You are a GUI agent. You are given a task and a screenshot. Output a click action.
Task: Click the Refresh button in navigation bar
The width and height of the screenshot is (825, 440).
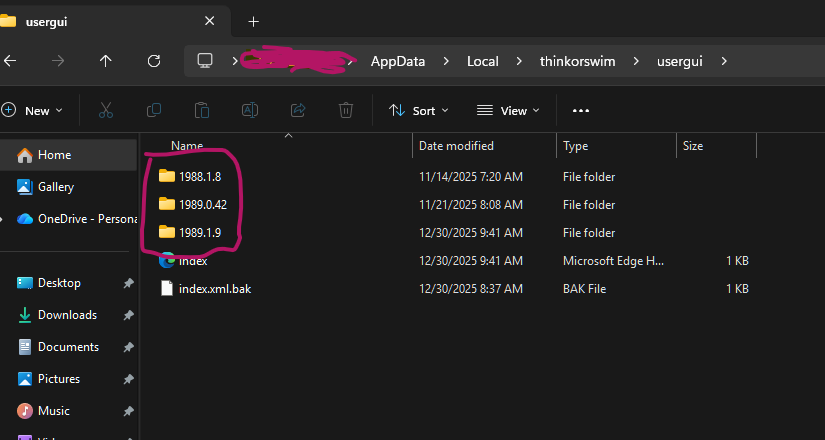[154, 61]
